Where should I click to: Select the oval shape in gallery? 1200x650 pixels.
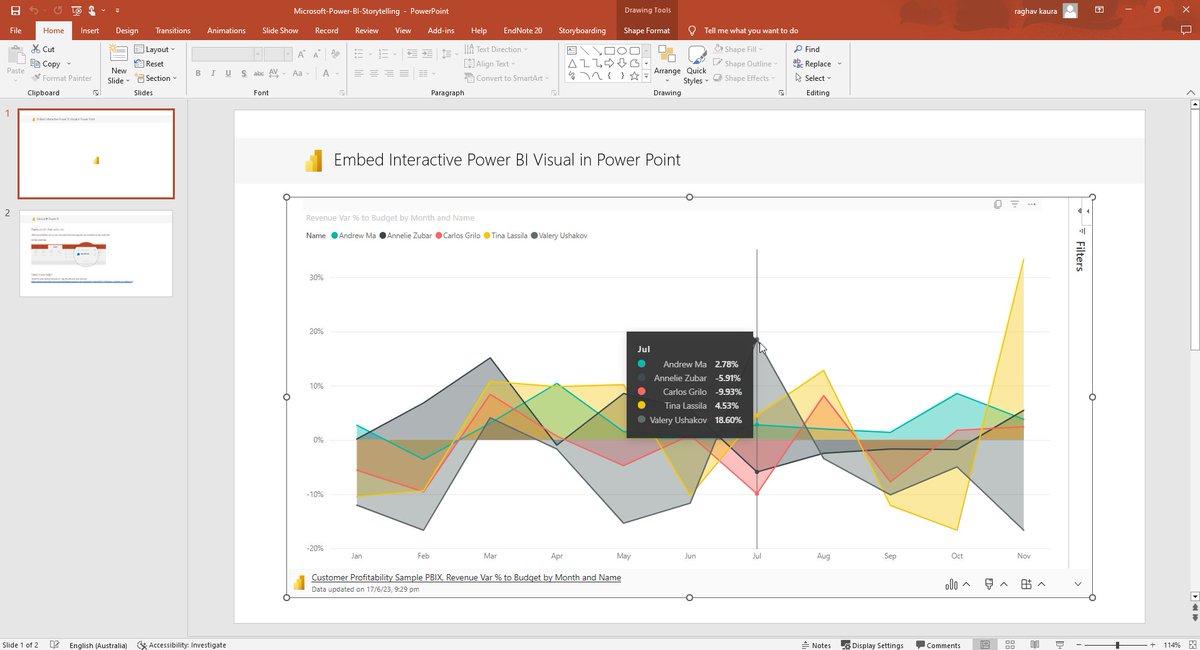coord(621,49)
